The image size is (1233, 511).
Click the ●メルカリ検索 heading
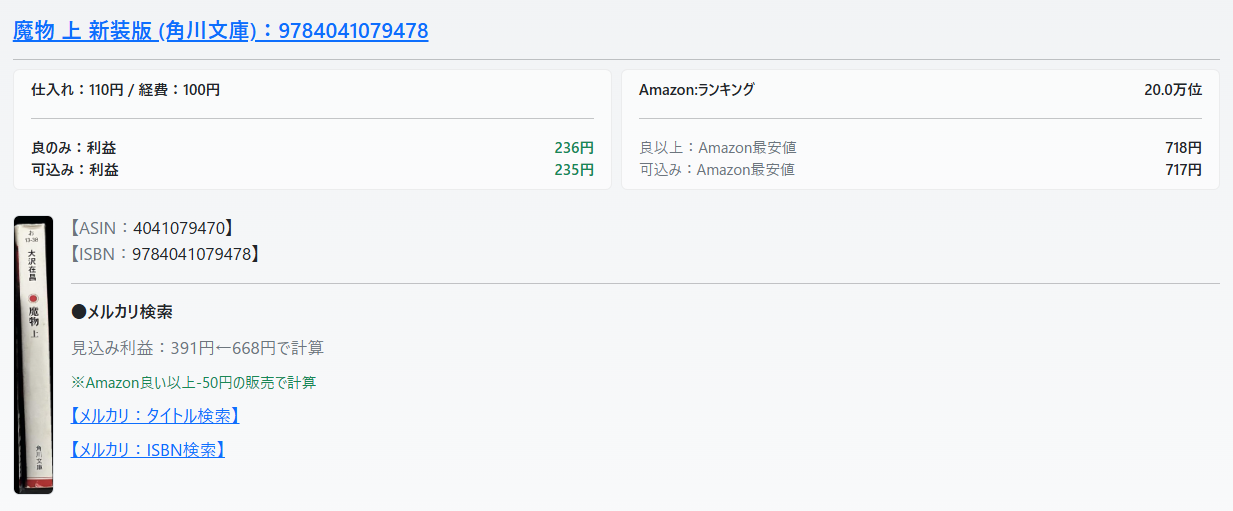click(x=122, y=312)
